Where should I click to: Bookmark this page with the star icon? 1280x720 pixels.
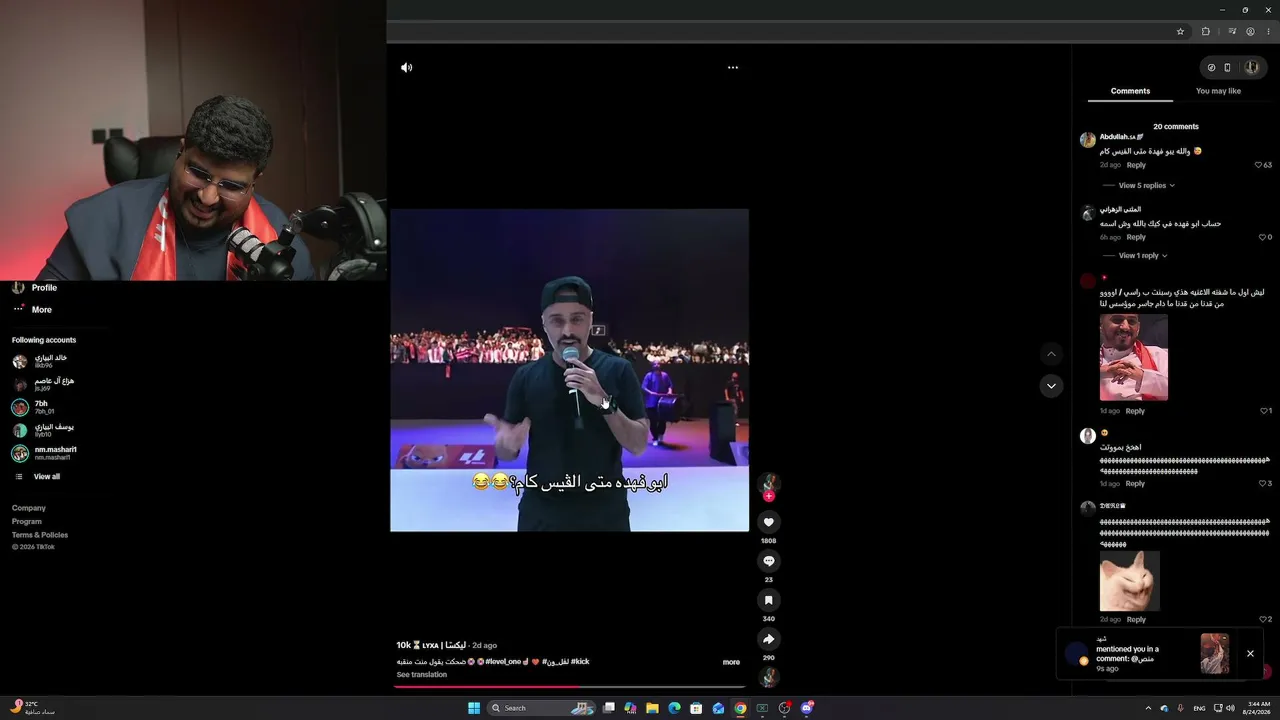coord(1180,31)
